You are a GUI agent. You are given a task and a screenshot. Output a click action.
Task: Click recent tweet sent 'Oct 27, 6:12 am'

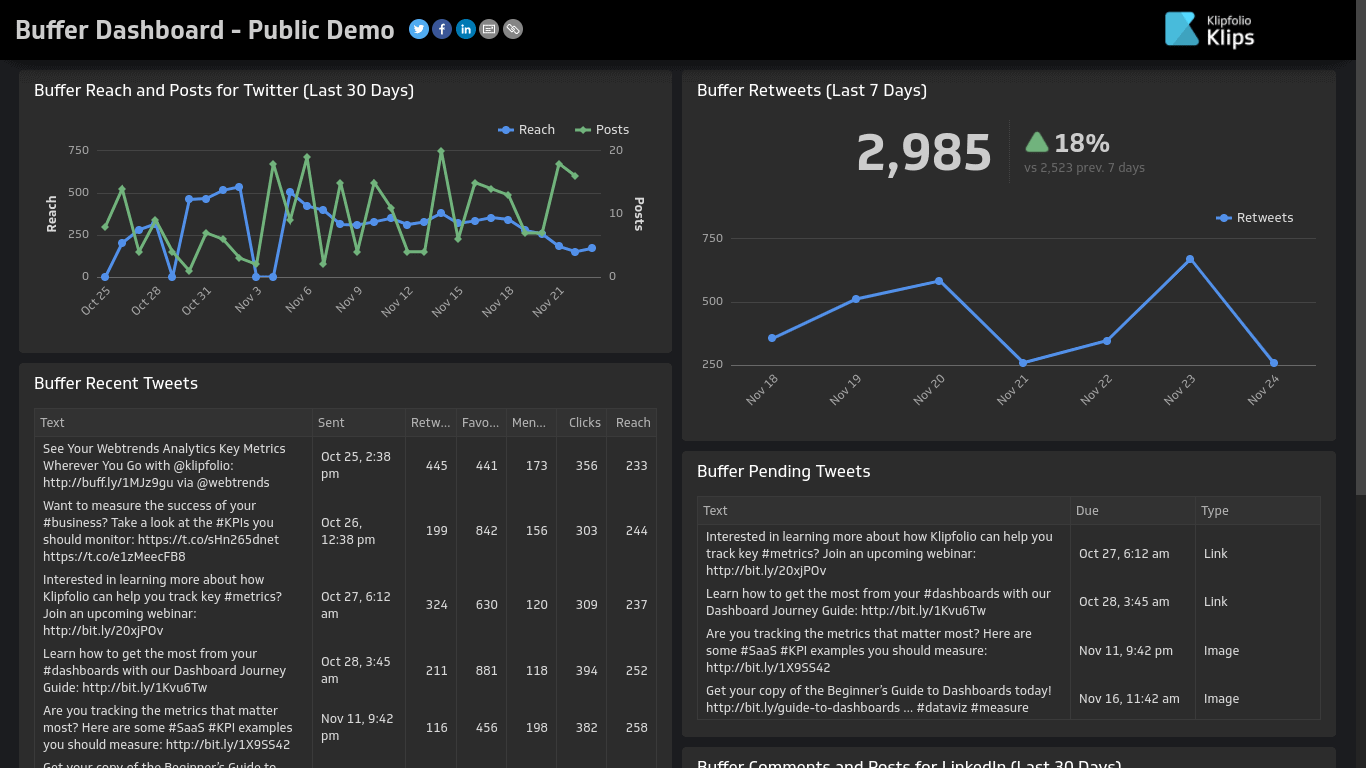pos(356,605)
